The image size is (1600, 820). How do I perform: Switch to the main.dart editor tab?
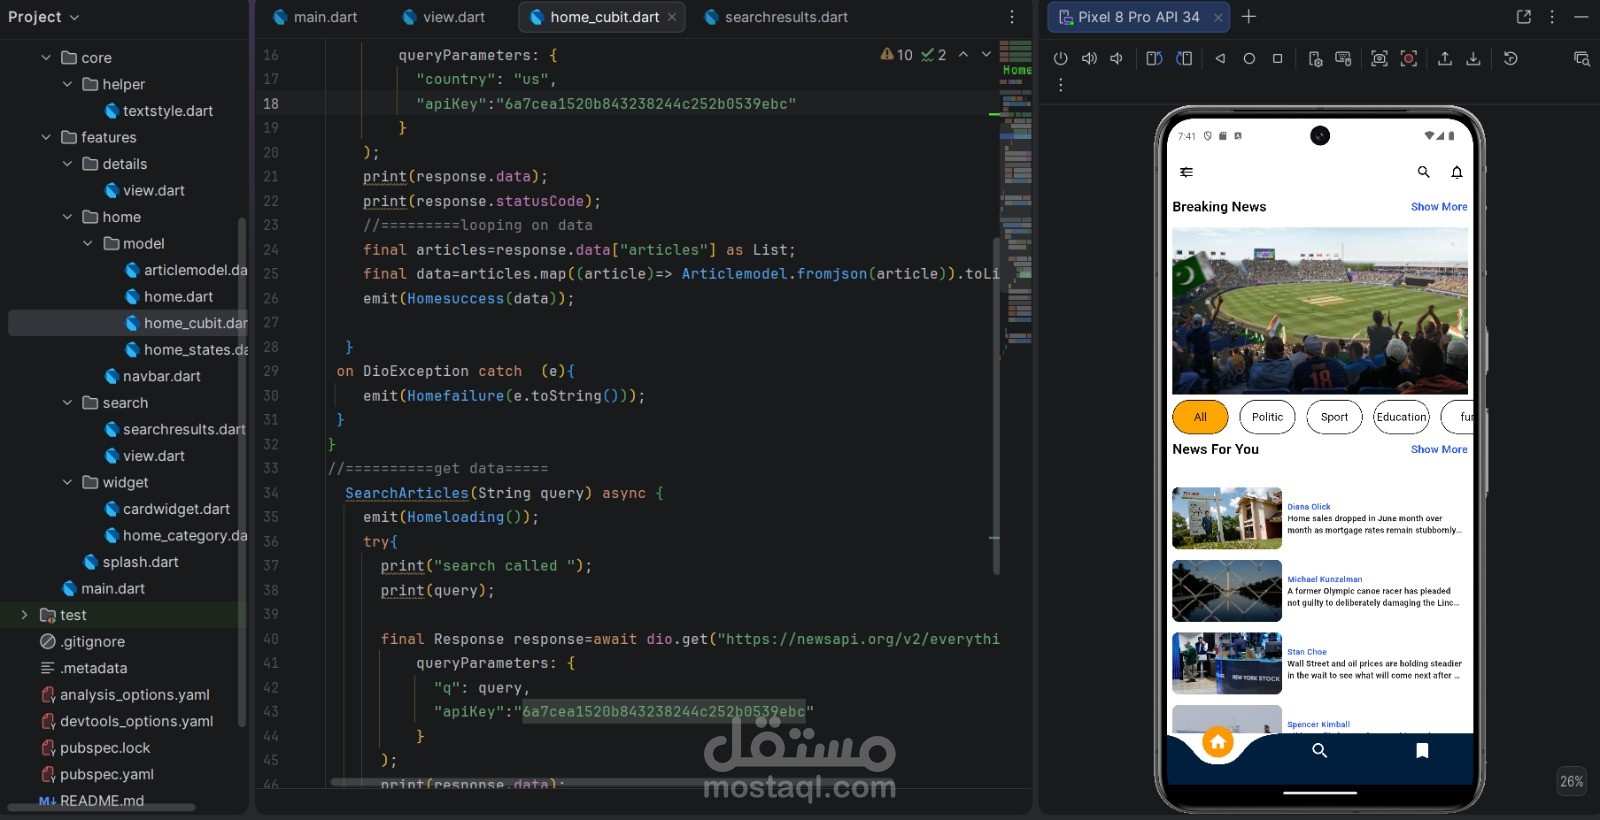pyautogui.click(x=315, y=17)
